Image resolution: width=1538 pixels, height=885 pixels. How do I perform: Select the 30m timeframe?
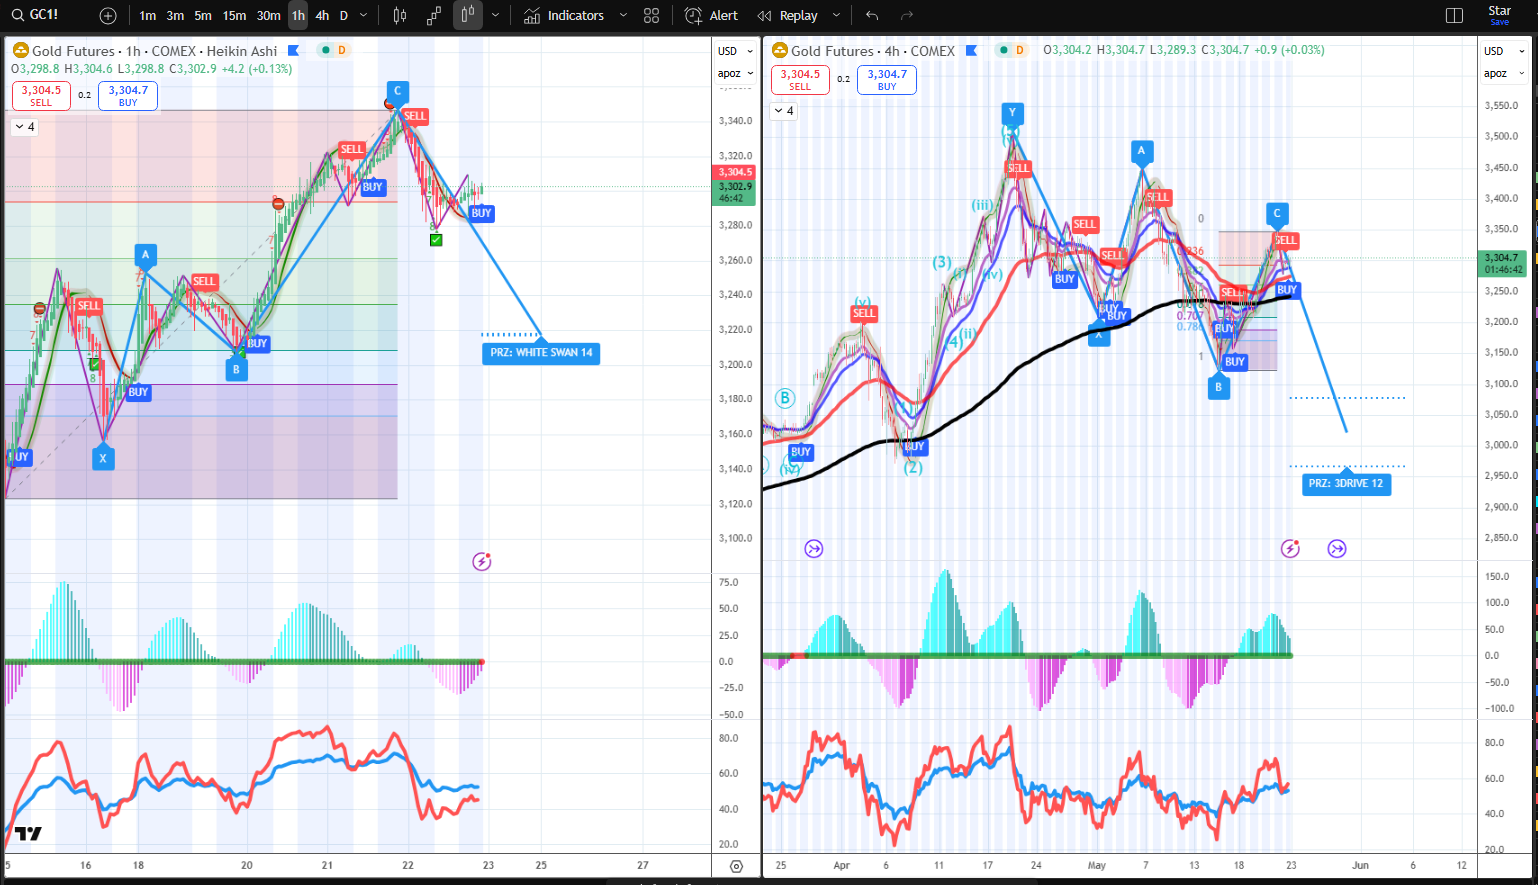pyautogui.click(x=268, y=16)
